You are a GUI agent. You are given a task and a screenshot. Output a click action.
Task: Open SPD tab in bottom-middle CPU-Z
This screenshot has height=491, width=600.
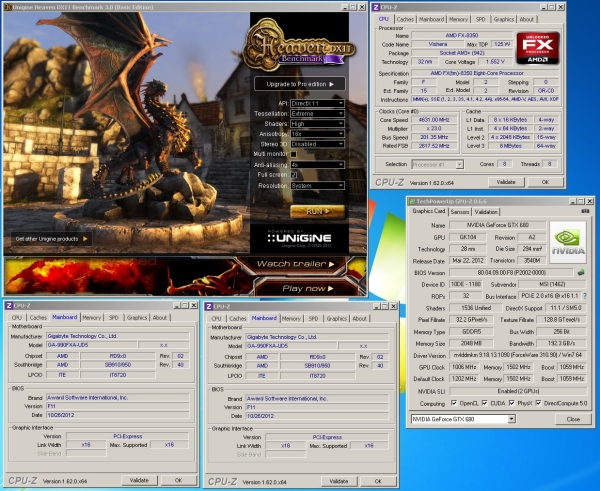coord(313,318)
